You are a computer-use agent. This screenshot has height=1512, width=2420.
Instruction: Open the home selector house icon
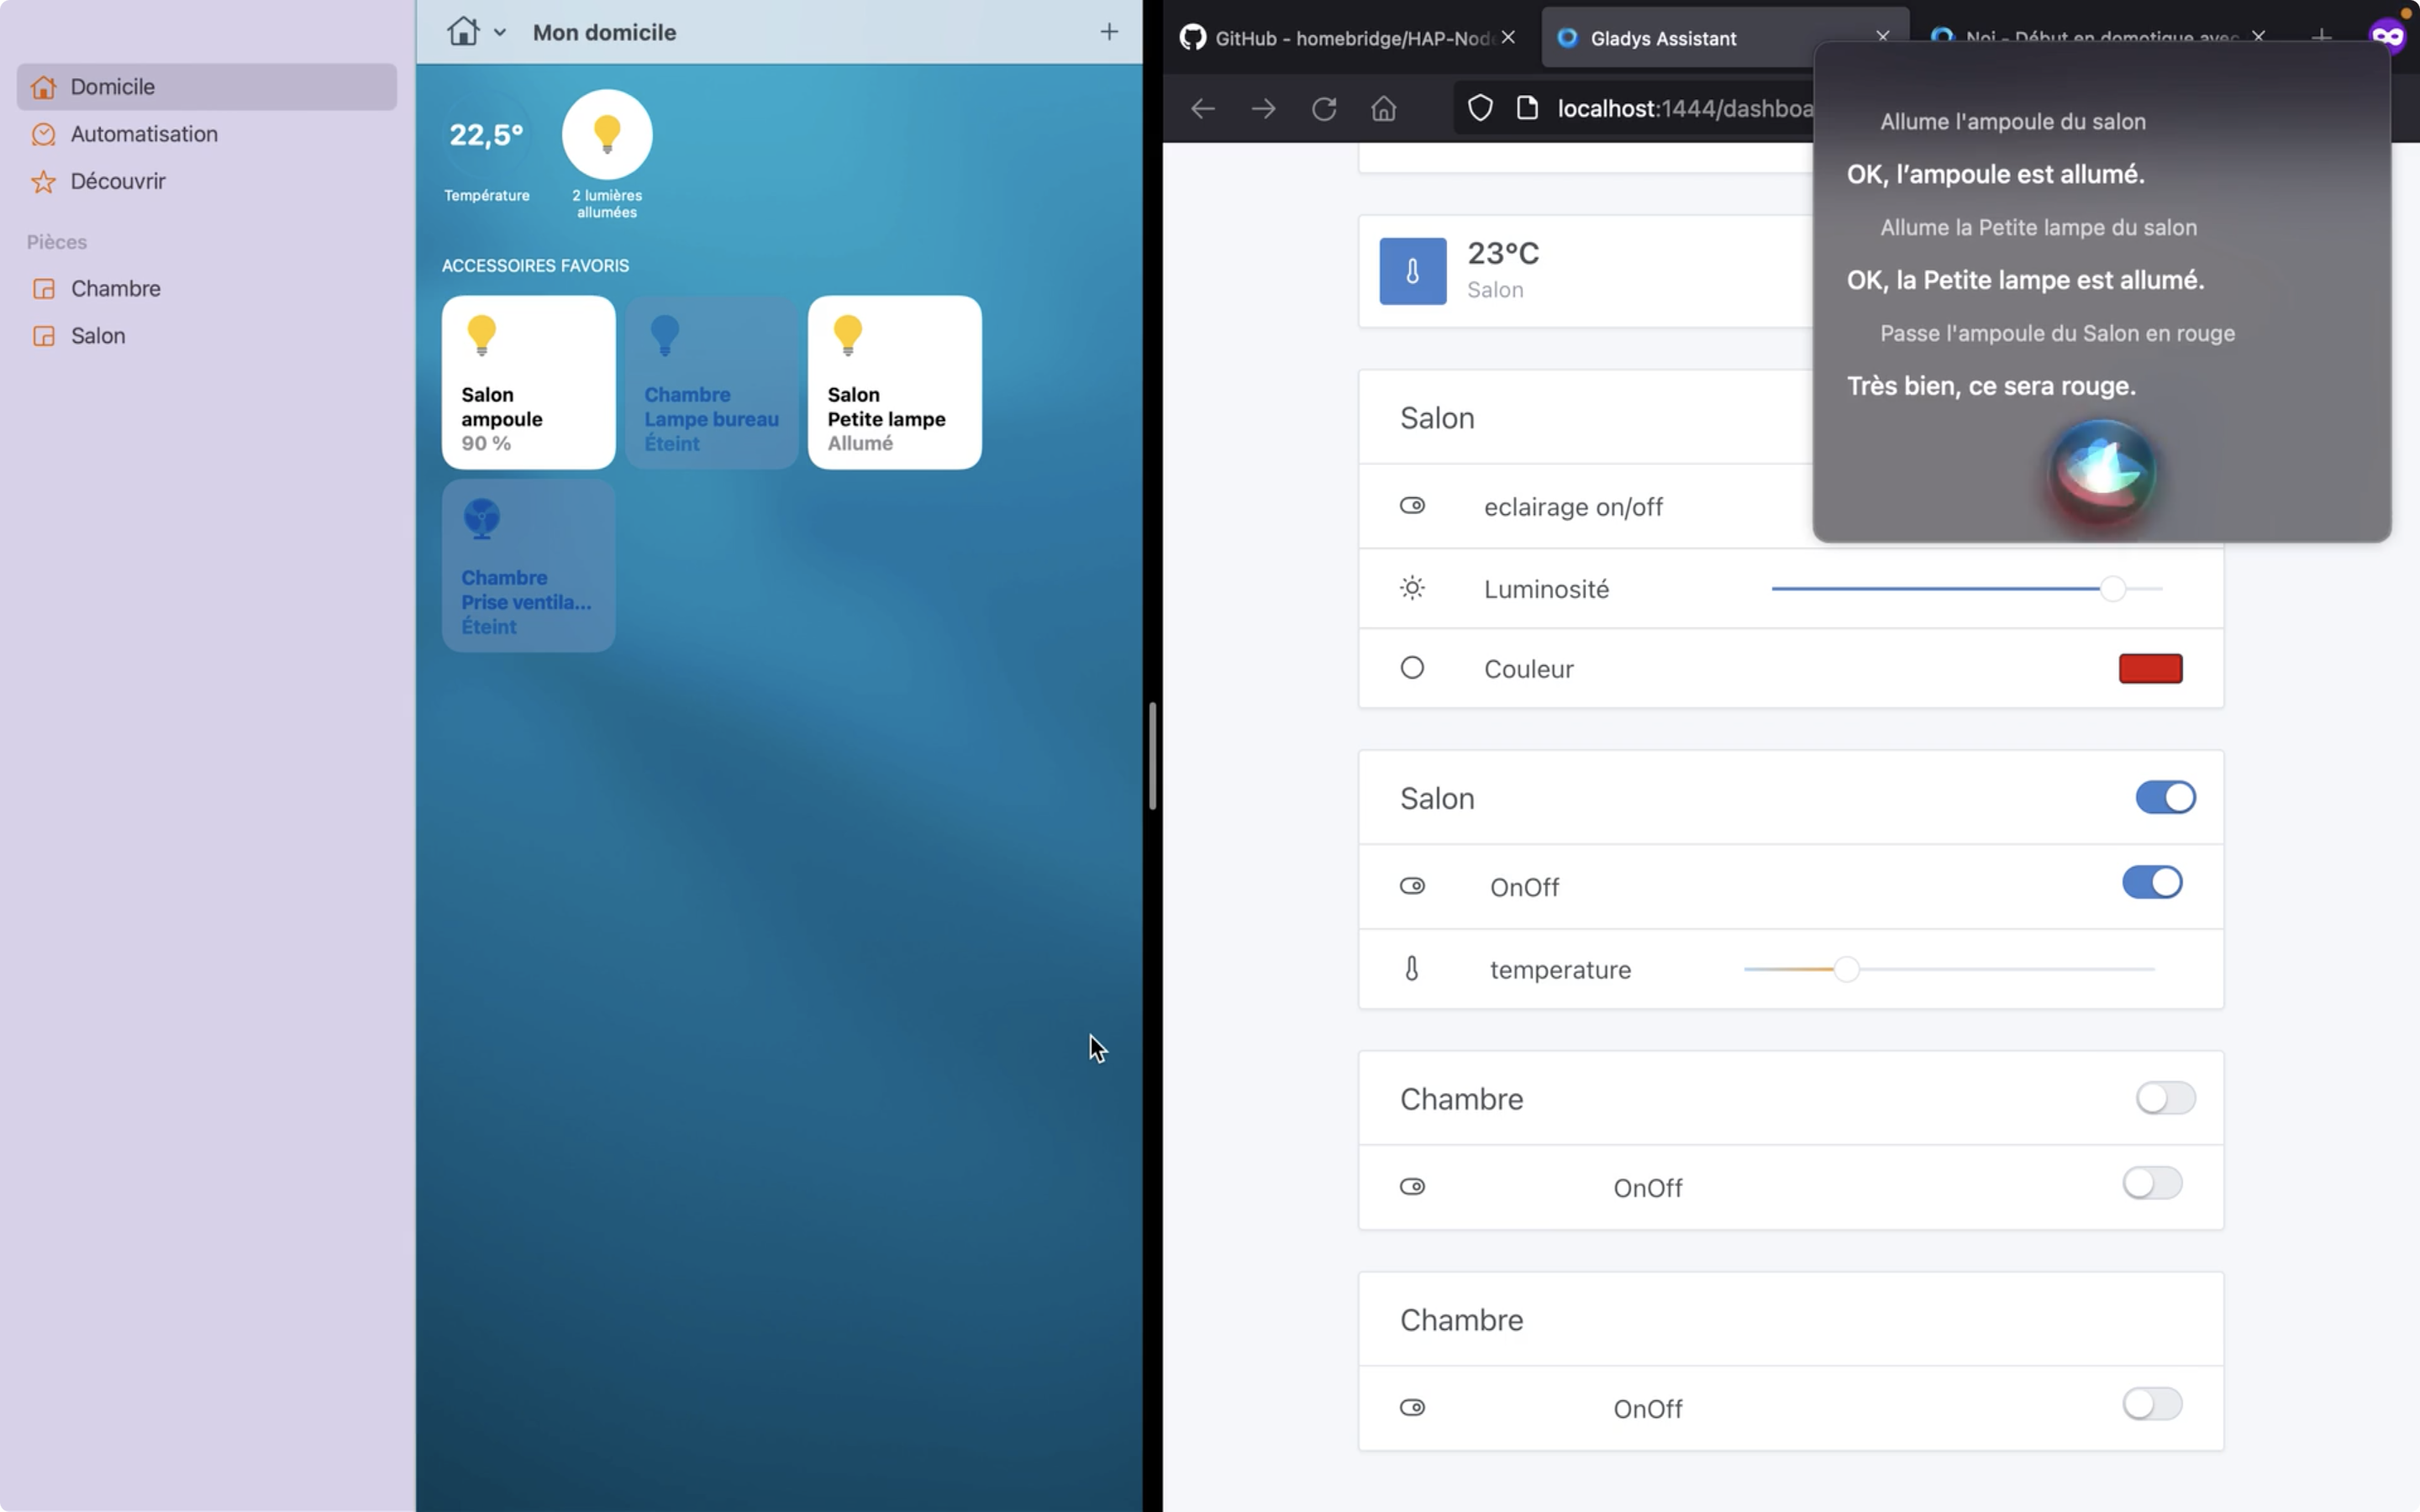tap(463, 31)
